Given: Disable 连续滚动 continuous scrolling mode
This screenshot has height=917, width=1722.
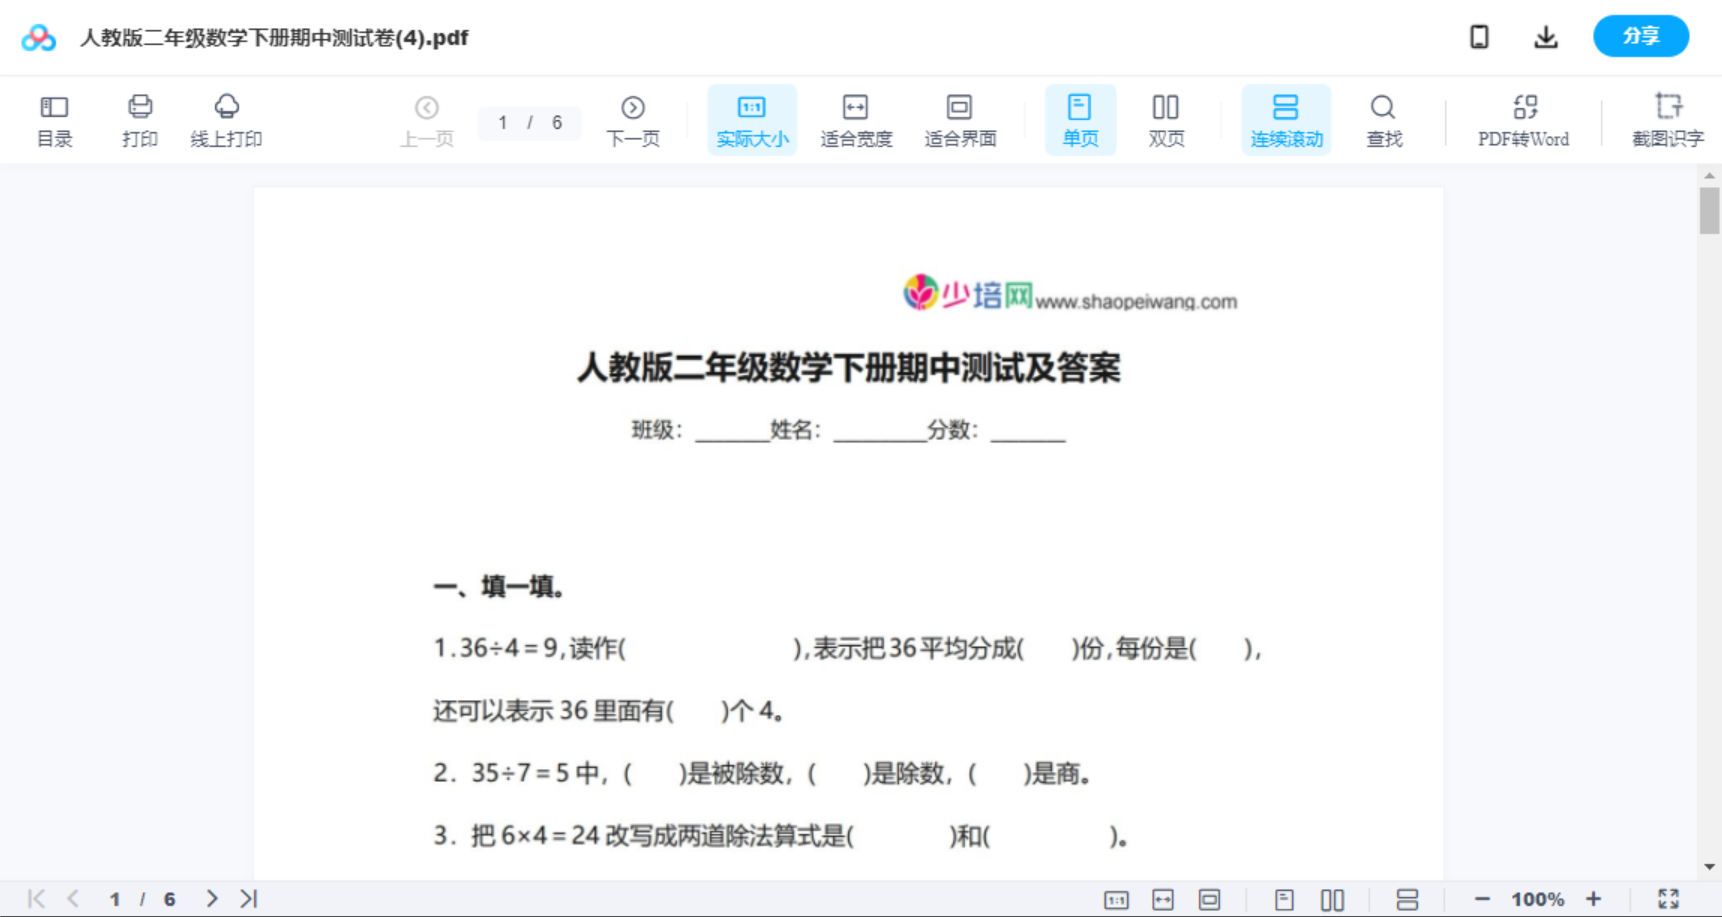Looking at the screenshot, I should pyautogui.click(x=1286, y=119).
